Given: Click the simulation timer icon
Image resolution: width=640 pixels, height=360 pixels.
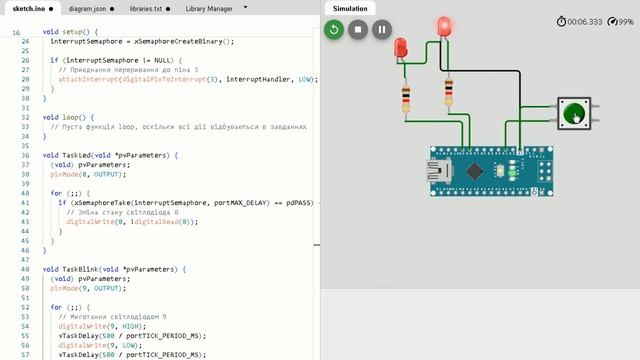Looking at the screenshot, I should click(x=561, y=22).
